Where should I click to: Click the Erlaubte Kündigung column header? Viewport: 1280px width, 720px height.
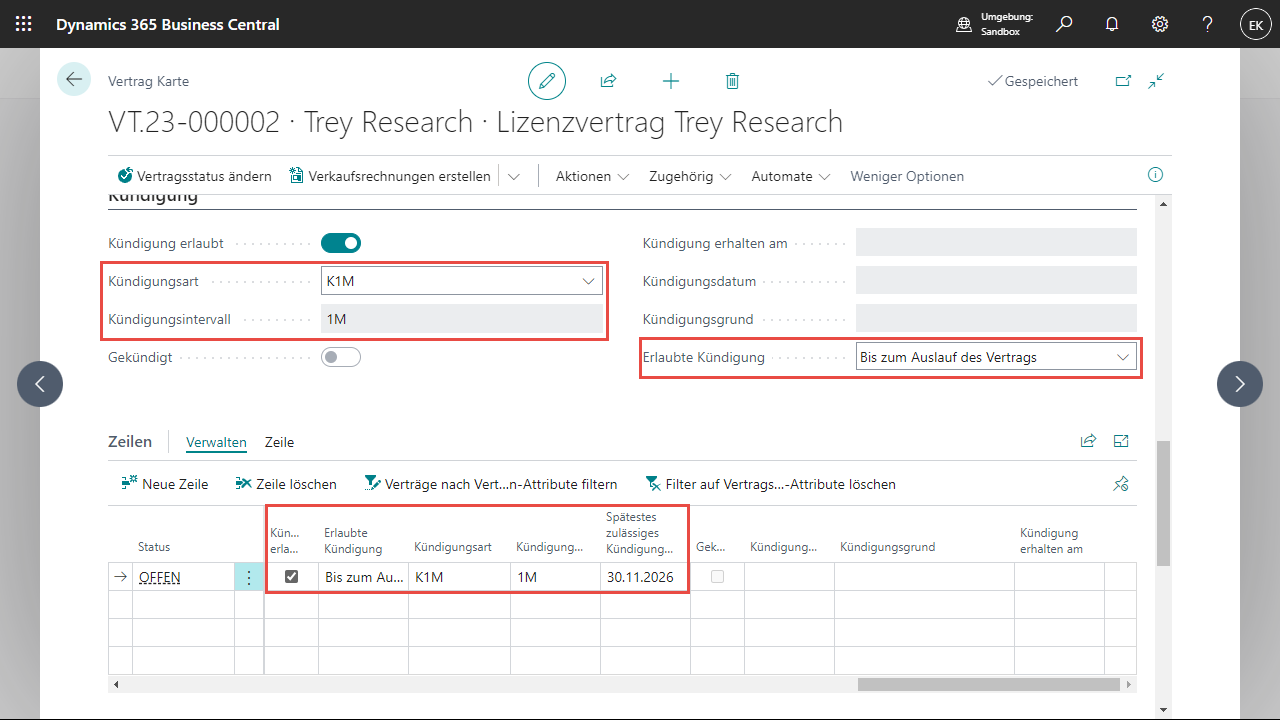tap(353, 541)
